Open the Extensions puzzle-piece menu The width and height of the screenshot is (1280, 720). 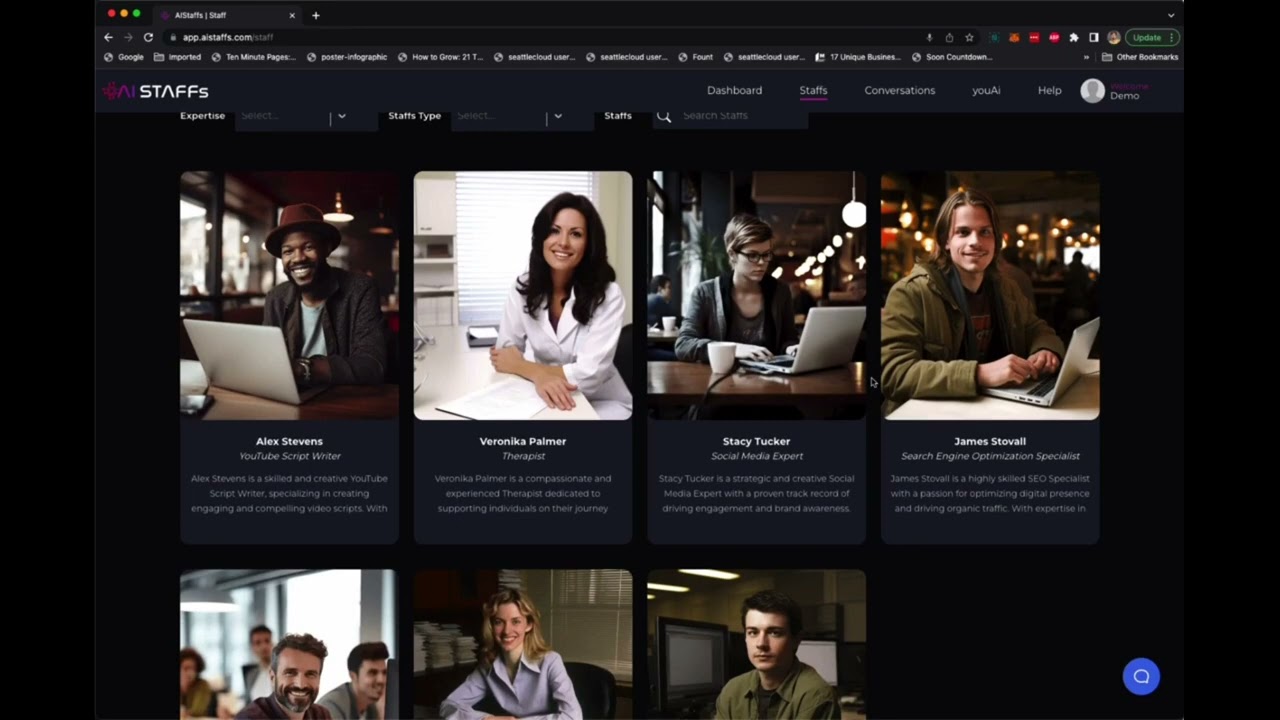click(x=1074, y=37)
